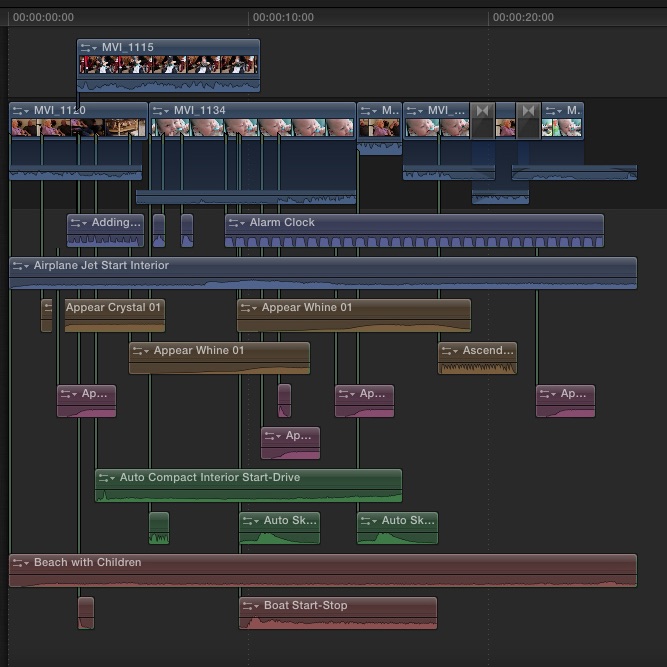Viewport: 667px width, 667px height.
Task: Open adjustments dropdown on MVI_1134 clip
Action: coord(161,111)
